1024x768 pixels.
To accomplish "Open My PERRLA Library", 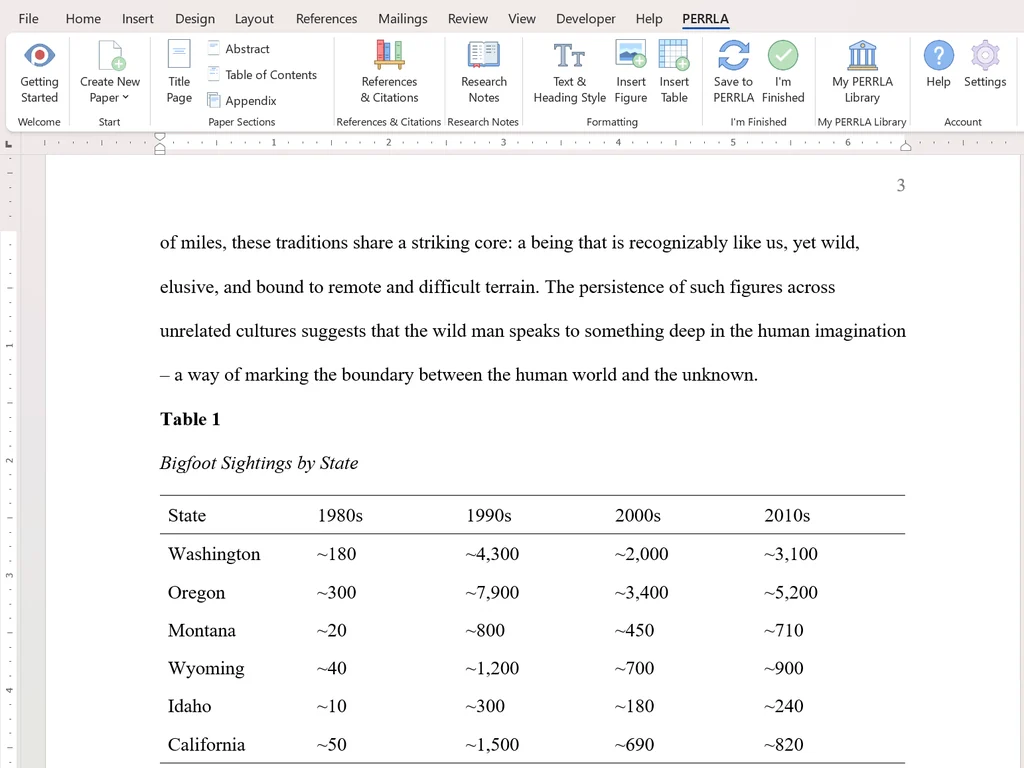I will coord(863,72).
